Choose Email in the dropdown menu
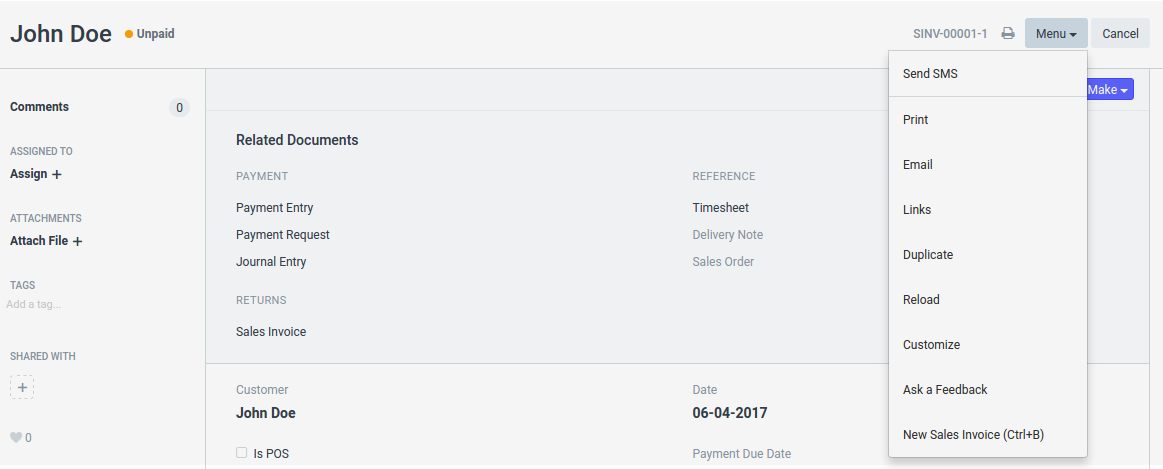The height and width of the screenshot is (469, 1163). click(x=918, y=165)
